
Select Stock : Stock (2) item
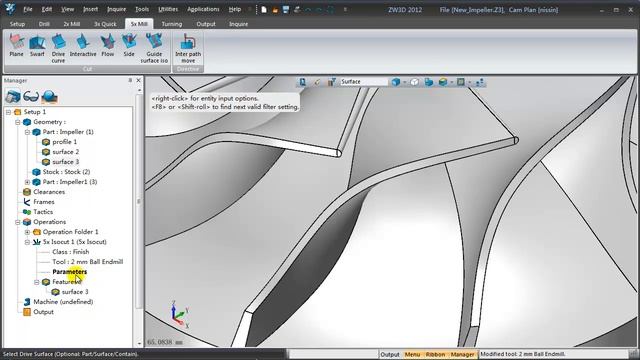coord(67,172)
